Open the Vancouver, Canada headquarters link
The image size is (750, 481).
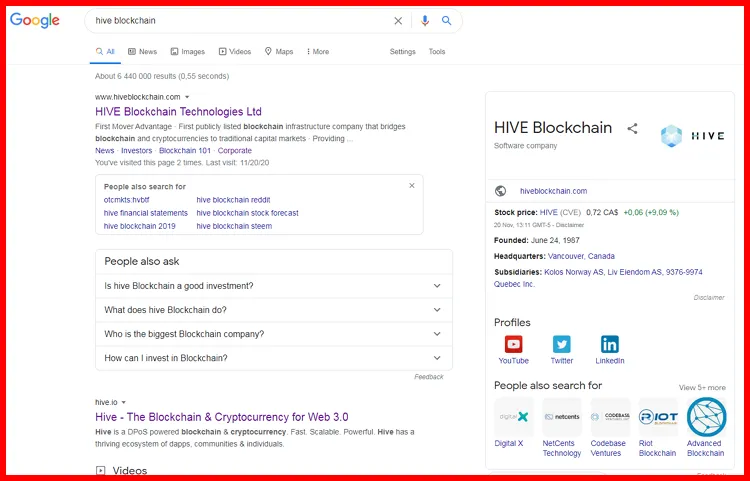[581, 256]
